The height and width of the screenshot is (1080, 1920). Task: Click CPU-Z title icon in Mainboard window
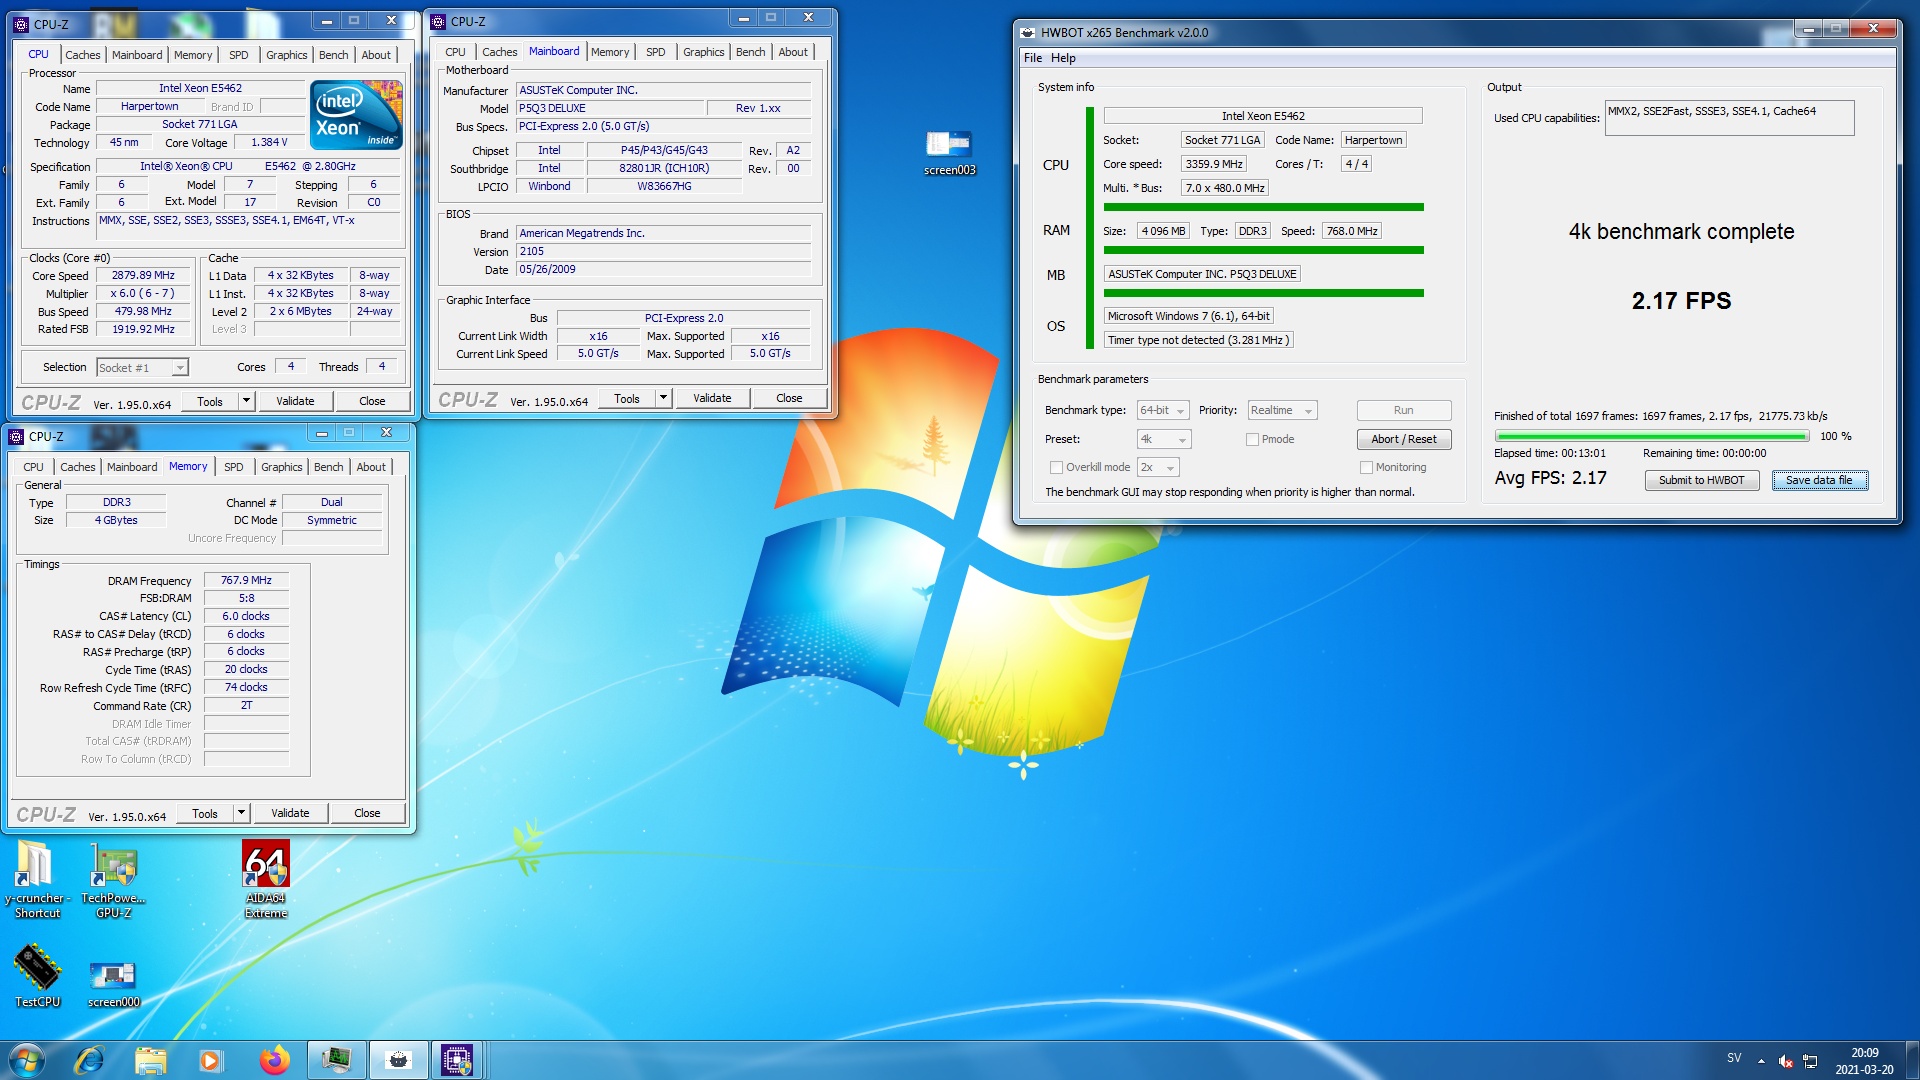(438, 21)
